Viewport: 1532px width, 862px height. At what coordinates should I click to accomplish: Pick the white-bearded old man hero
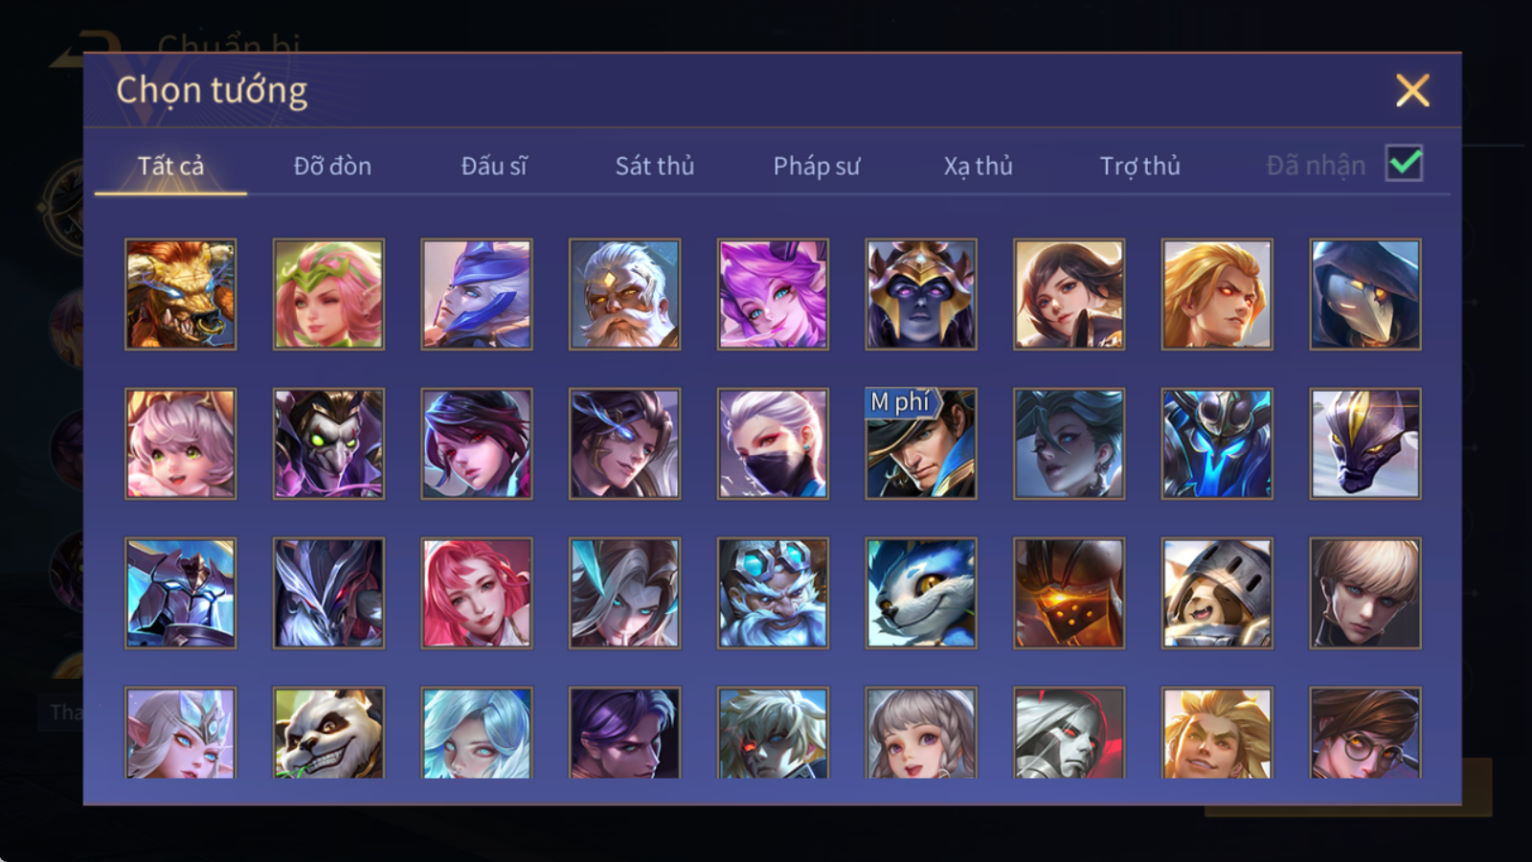coord(624,294)
